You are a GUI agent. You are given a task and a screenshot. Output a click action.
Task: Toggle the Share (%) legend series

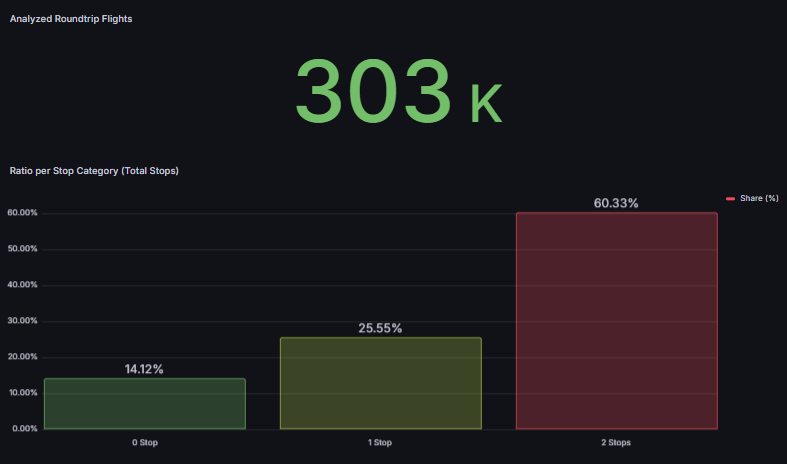pos(759,198)
